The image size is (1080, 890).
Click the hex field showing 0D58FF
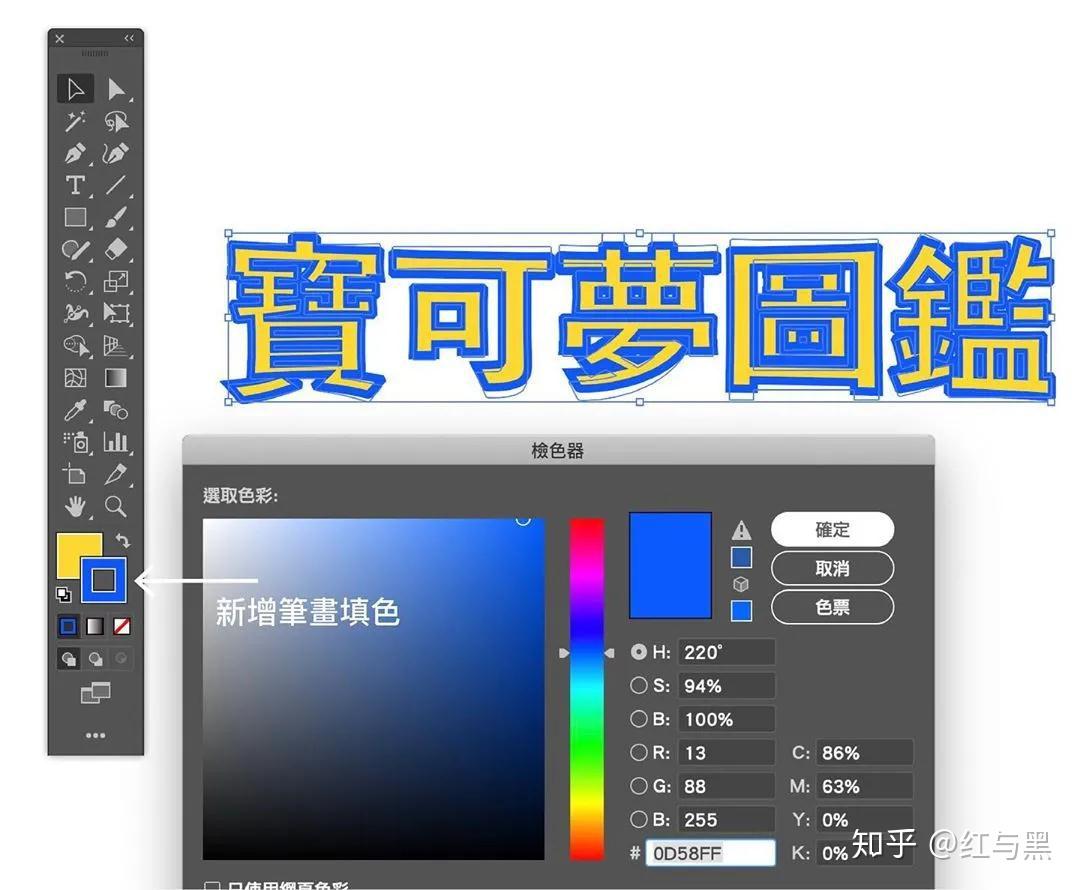(x=710, y=853)
